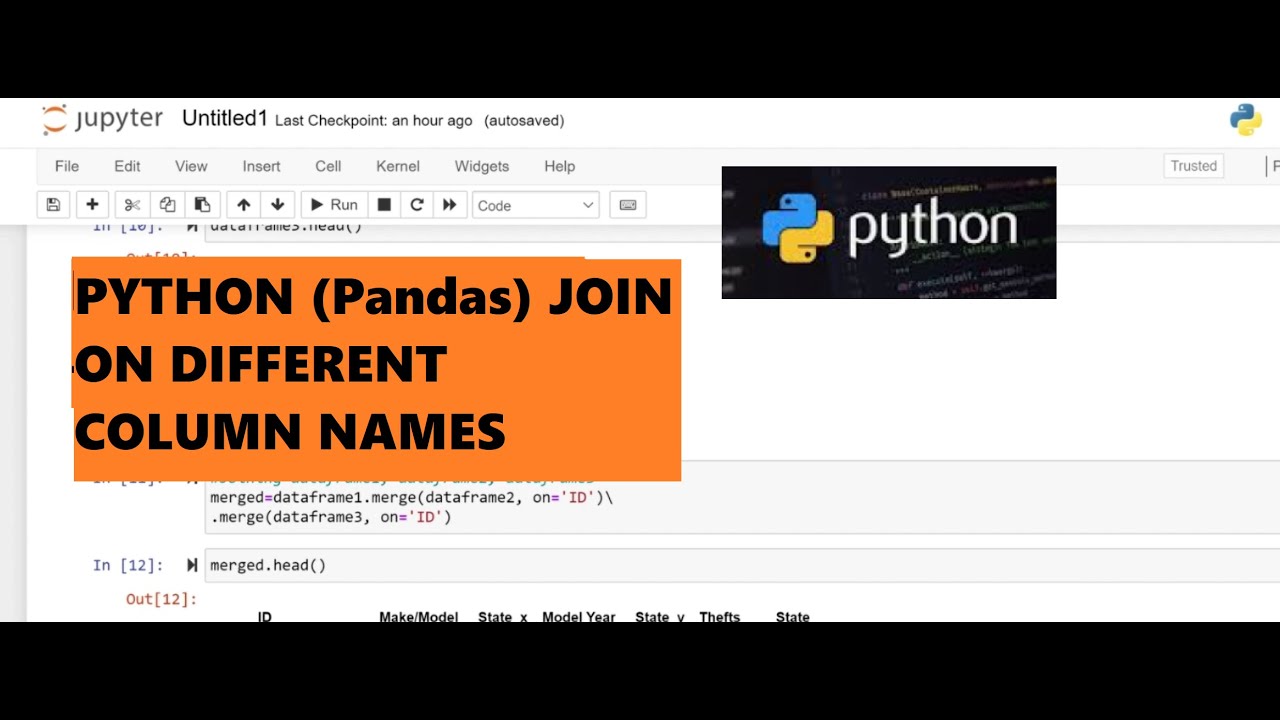Run the selected cell
1280x720 pixels.
(334, 205)
